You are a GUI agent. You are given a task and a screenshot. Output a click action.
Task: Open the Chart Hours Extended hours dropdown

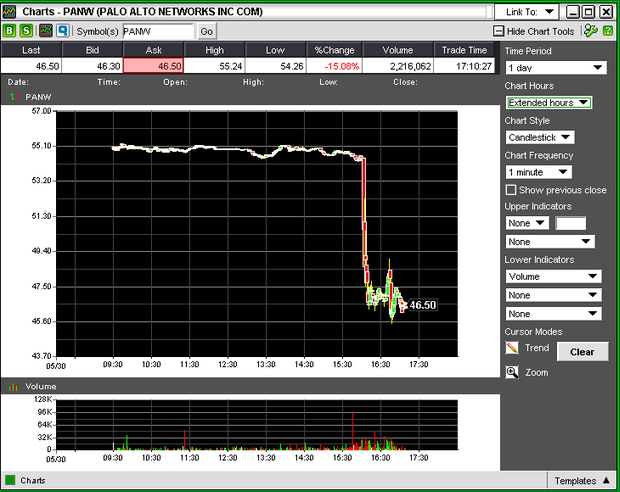click(x=549, y=103)
